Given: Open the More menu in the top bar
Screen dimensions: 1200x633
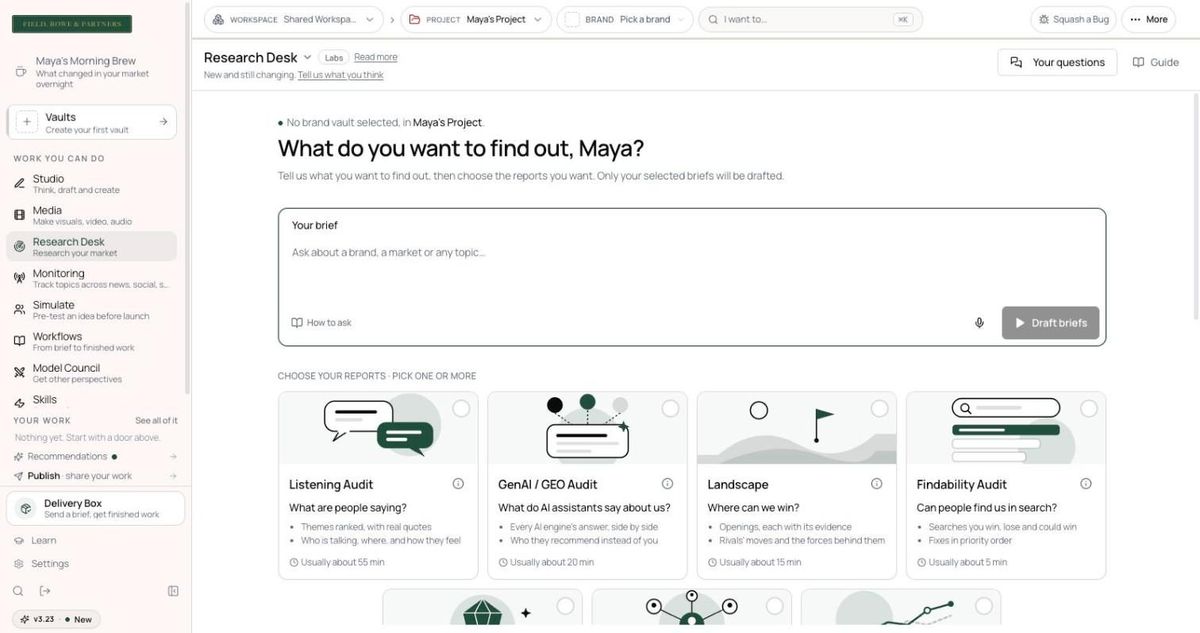Looking at the screenshot, I should tap(1148, 19).
